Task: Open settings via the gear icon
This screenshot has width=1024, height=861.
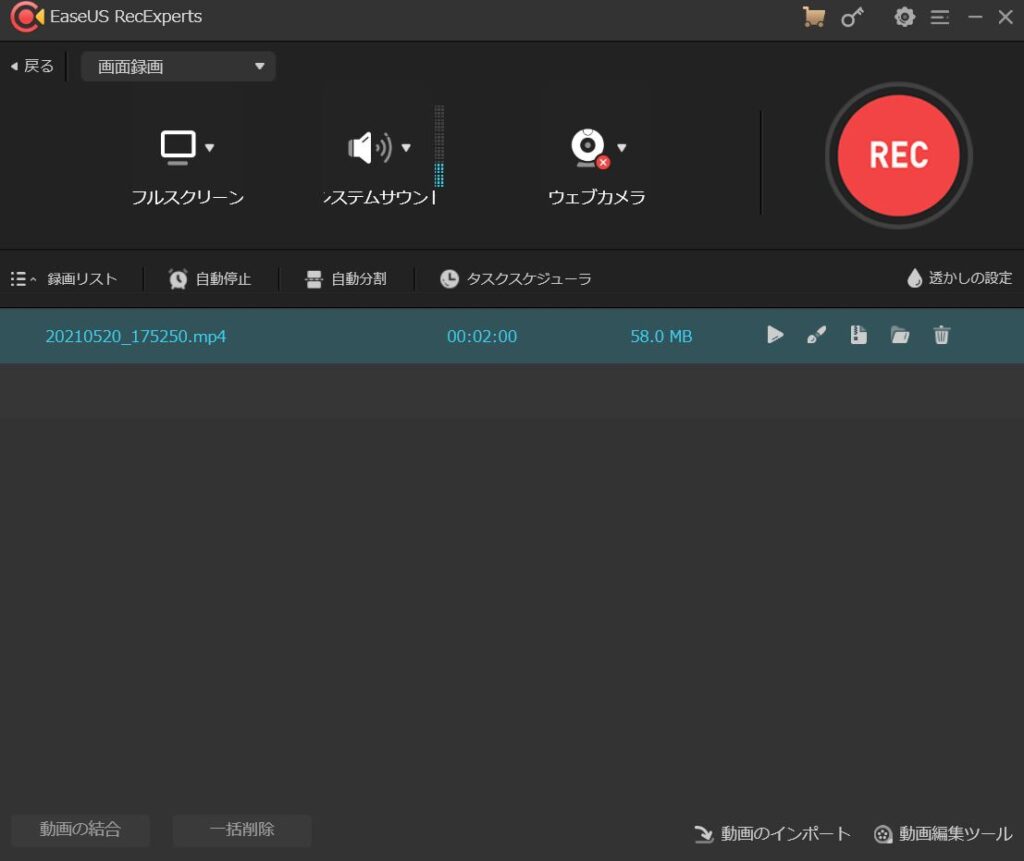Action: pos(904,17)
